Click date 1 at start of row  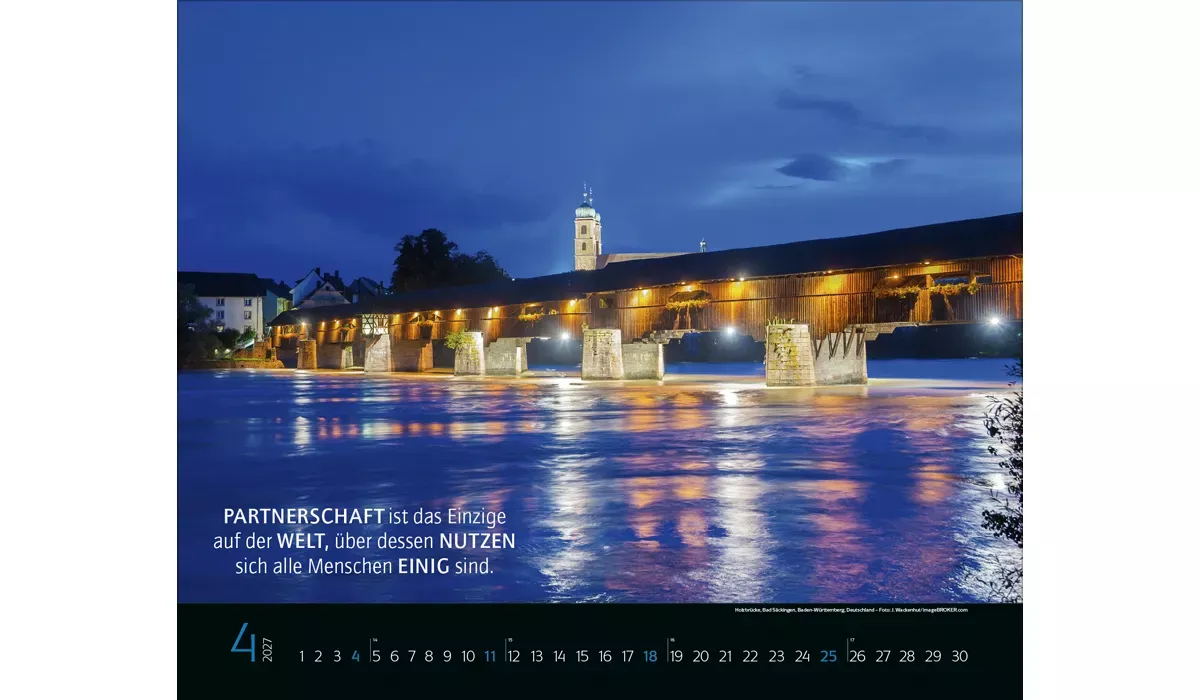tap(302, 655)
